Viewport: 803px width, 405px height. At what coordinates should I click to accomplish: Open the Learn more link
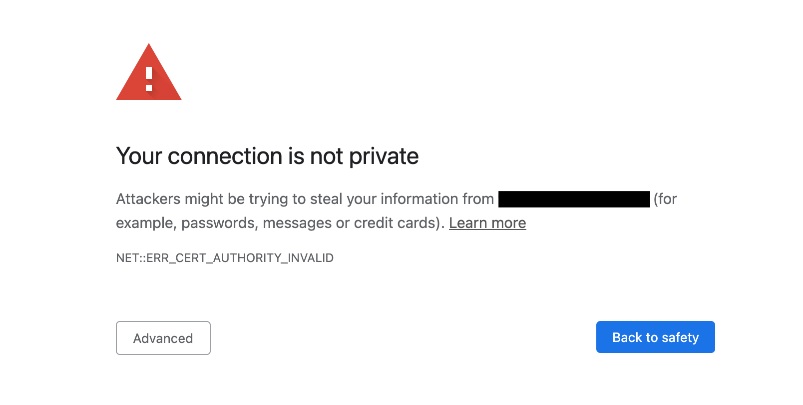(x=487, y=223)
